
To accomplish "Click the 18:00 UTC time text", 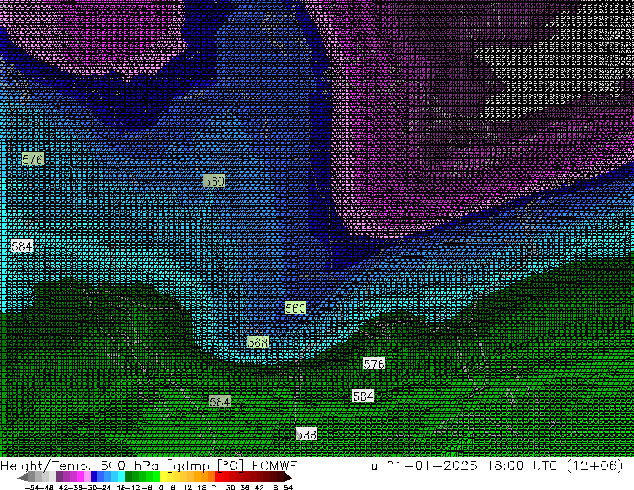I will point(522,466).
